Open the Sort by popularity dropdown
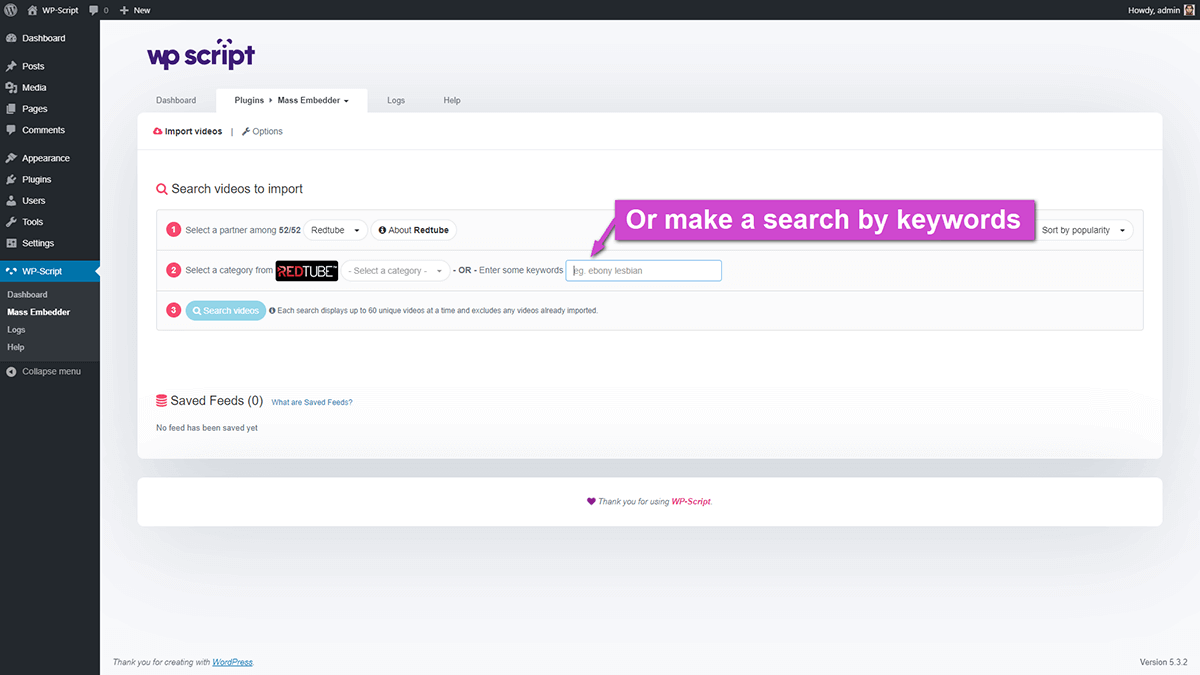 1084,230
